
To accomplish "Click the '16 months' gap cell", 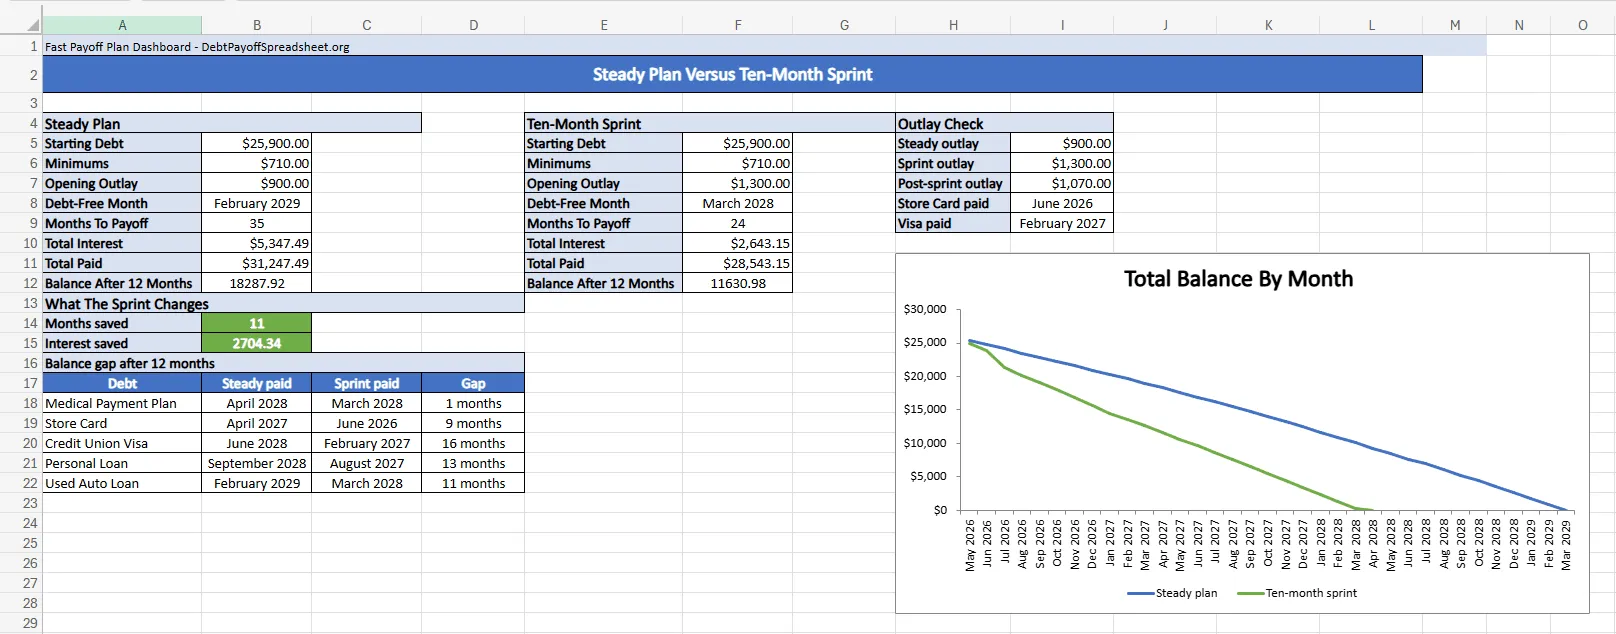I will [x=473, y=443].
